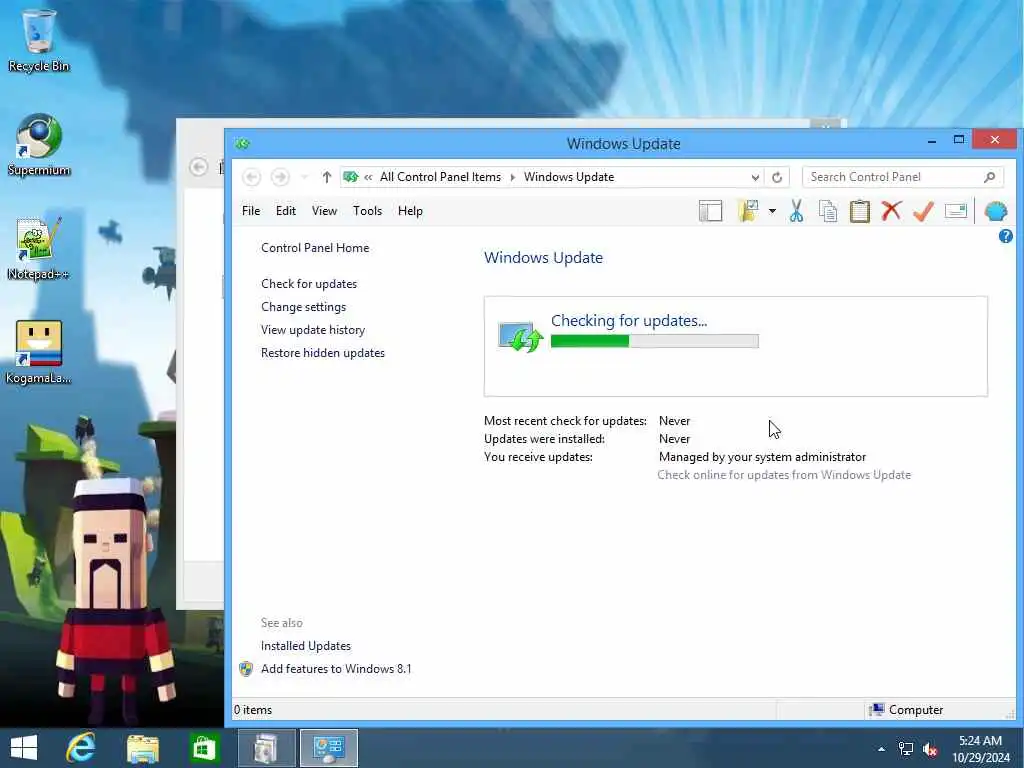Image resolution: width=1024 pixels, height=768 pixels.
Task: Click the Back arrow in the background window
Action: pyautogui.click(x=199, y=167)
